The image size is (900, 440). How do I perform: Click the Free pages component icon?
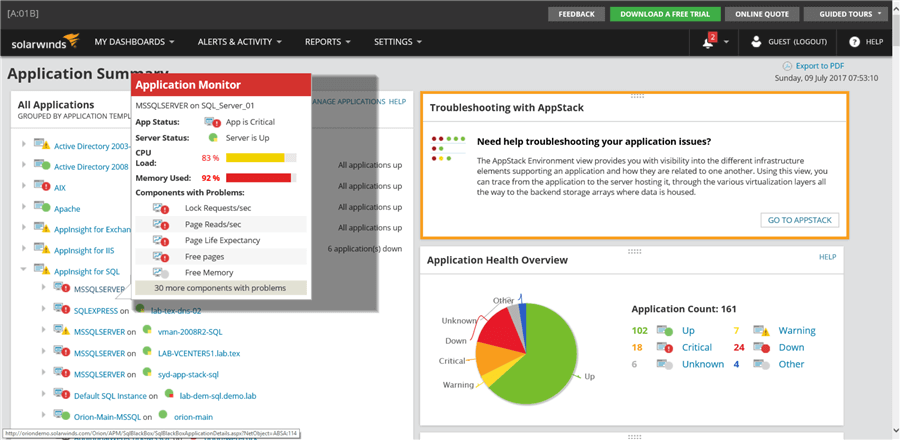coord(161,256)
